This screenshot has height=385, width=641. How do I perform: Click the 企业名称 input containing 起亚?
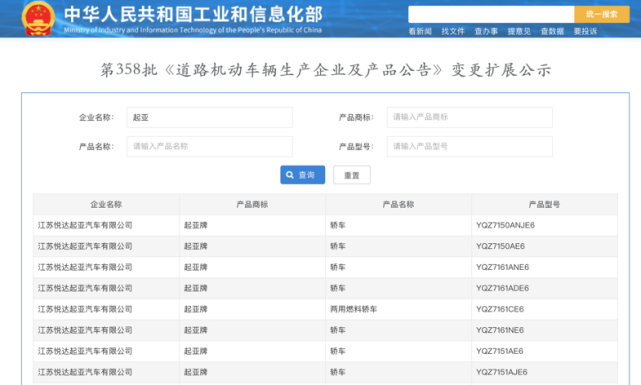(x=210, y=117)
